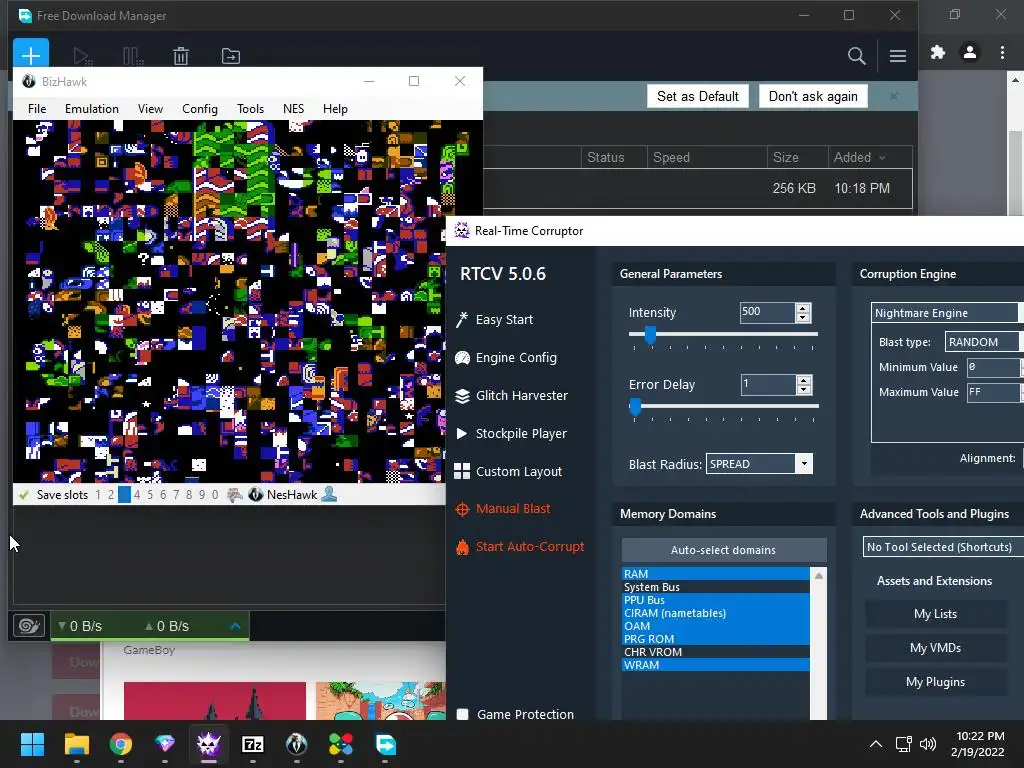
Task: Toggle PRG ROM memory domain
Action: point(715,639)
